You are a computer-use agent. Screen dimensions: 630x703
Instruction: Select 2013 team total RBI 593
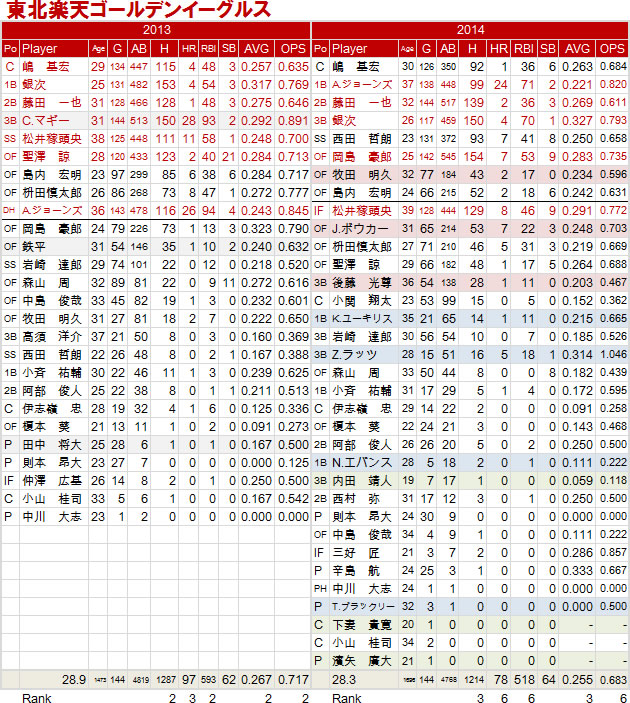[209, 680]
